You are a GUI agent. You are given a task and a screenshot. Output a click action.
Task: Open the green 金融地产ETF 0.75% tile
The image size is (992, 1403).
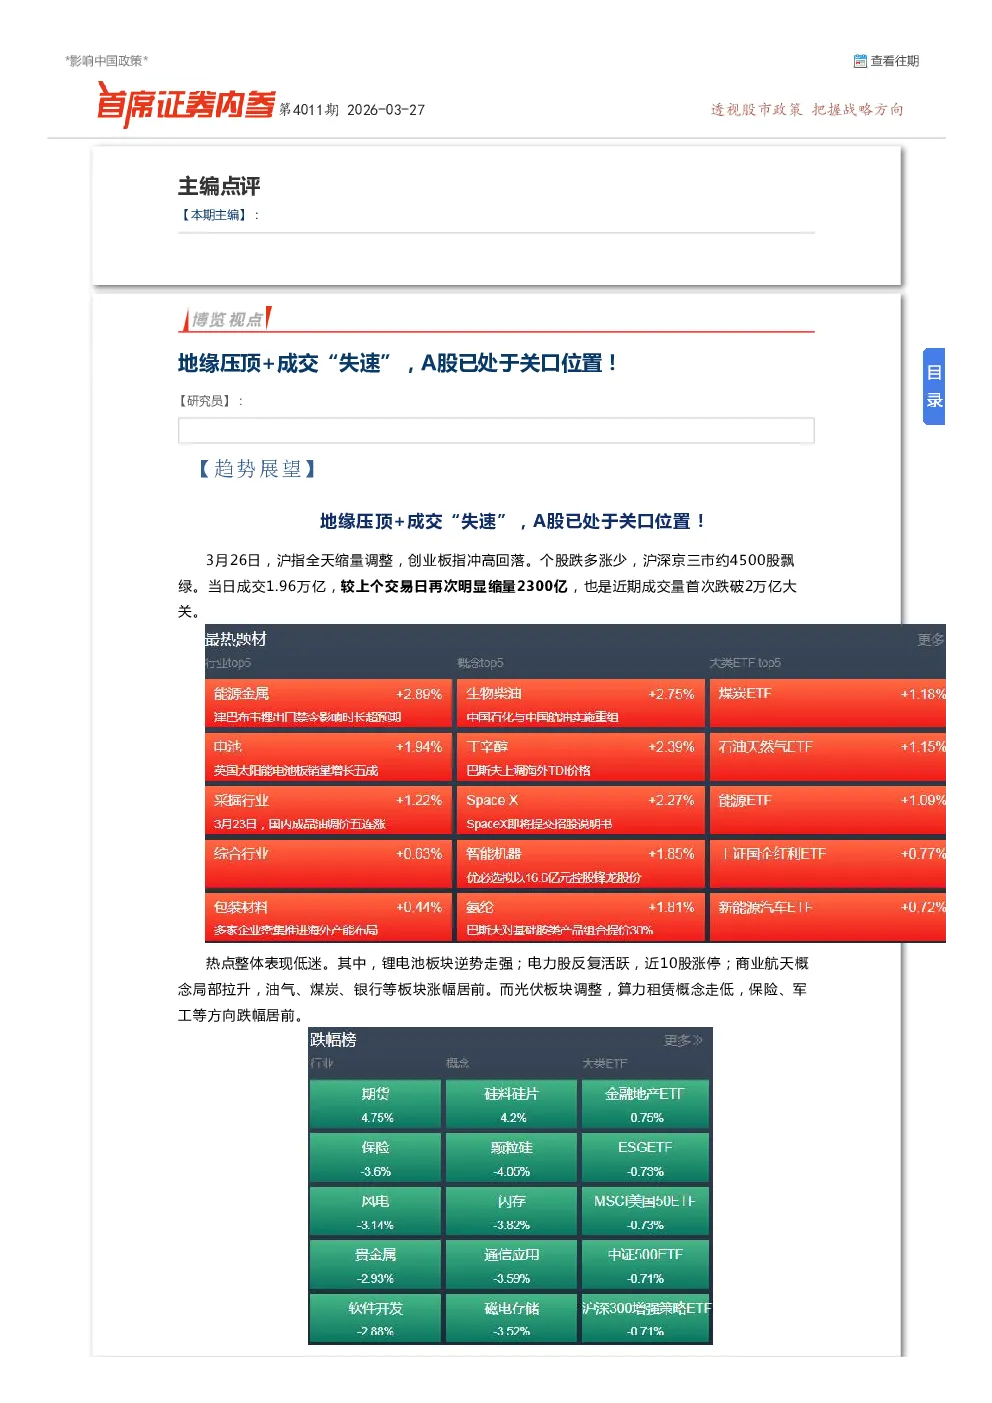(646, 1104)
